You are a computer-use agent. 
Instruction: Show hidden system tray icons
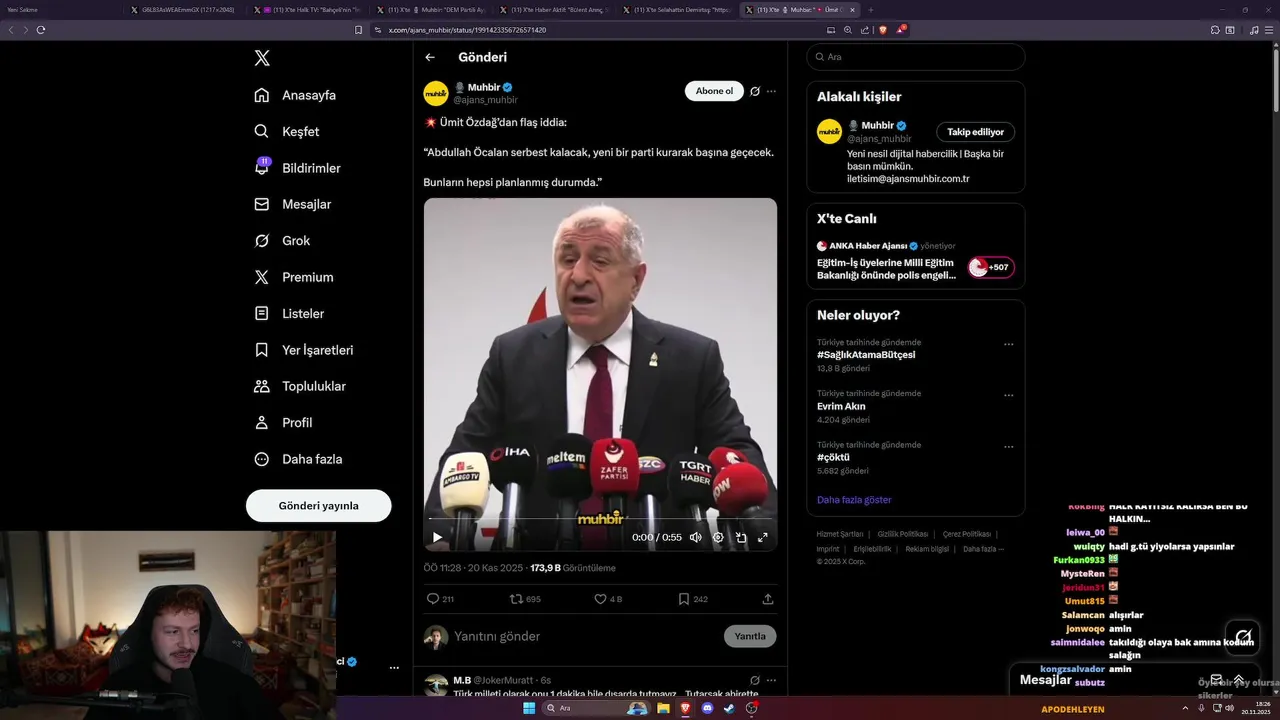[x=1185, y=708]
